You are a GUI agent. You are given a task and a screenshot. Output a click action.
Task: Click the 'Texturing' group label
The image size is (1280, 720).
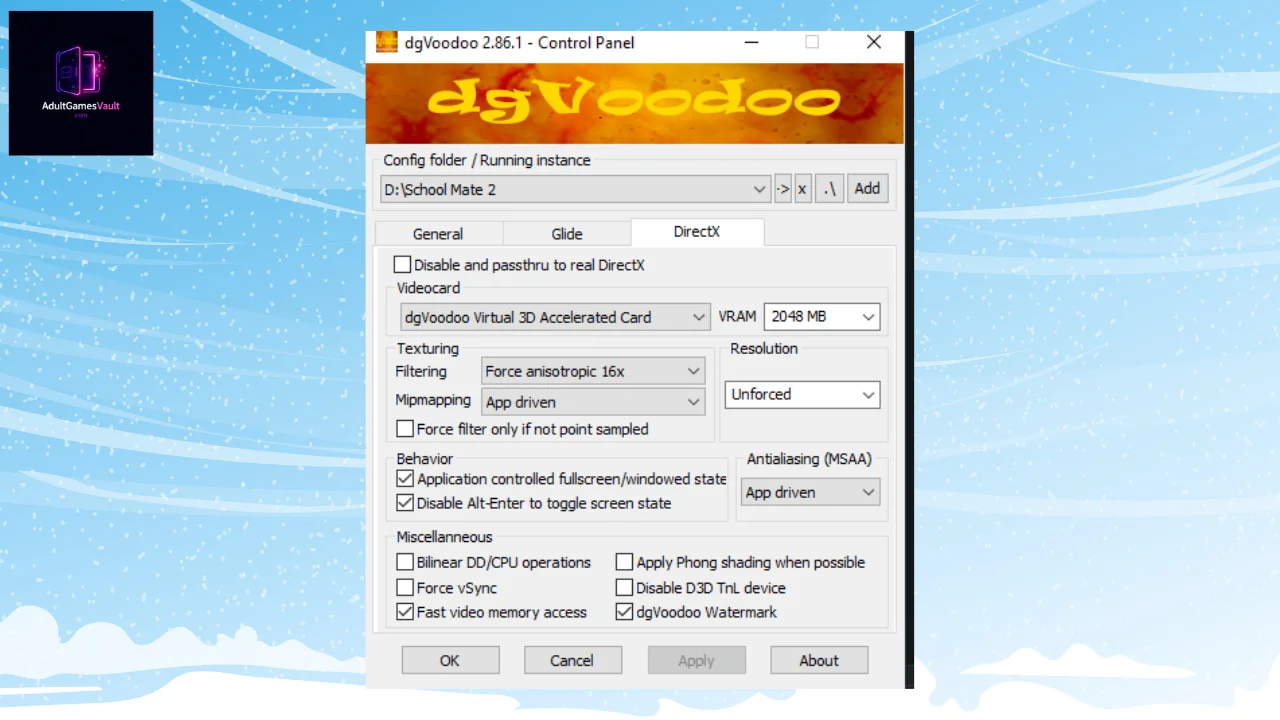point(428,349)
